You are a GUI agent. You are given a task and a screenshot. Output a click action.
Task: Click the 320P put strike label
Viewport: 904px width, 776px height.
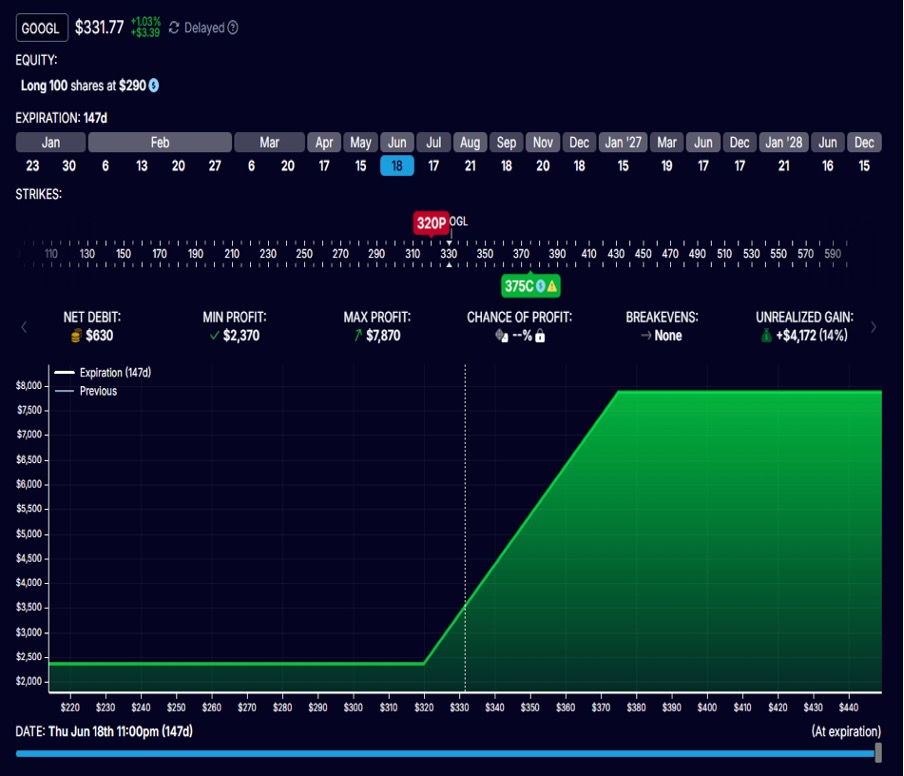431,223
